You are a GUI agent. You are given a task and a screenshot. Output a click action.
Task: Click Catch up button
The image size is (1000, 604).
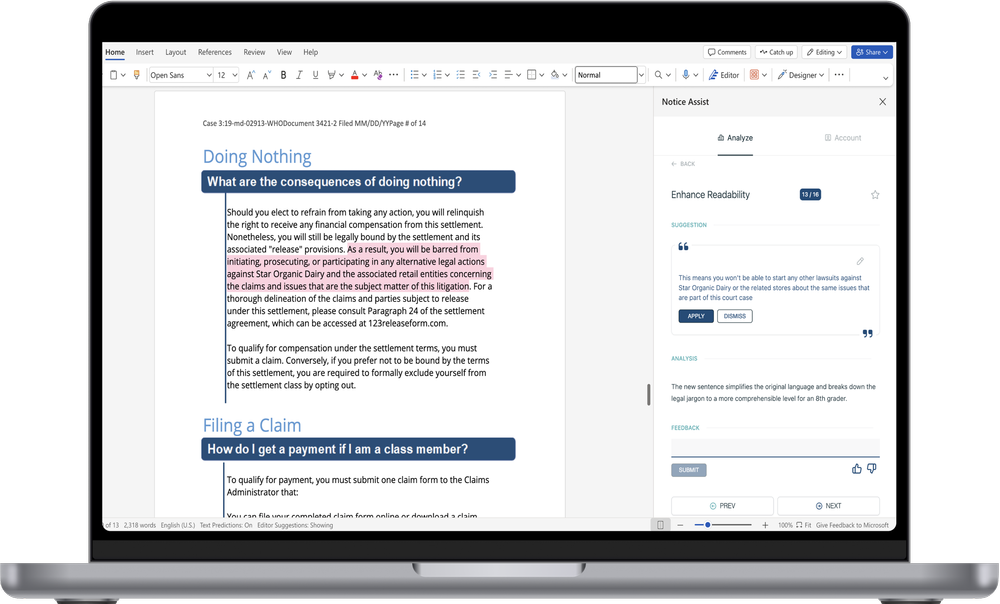pos(776,52)
